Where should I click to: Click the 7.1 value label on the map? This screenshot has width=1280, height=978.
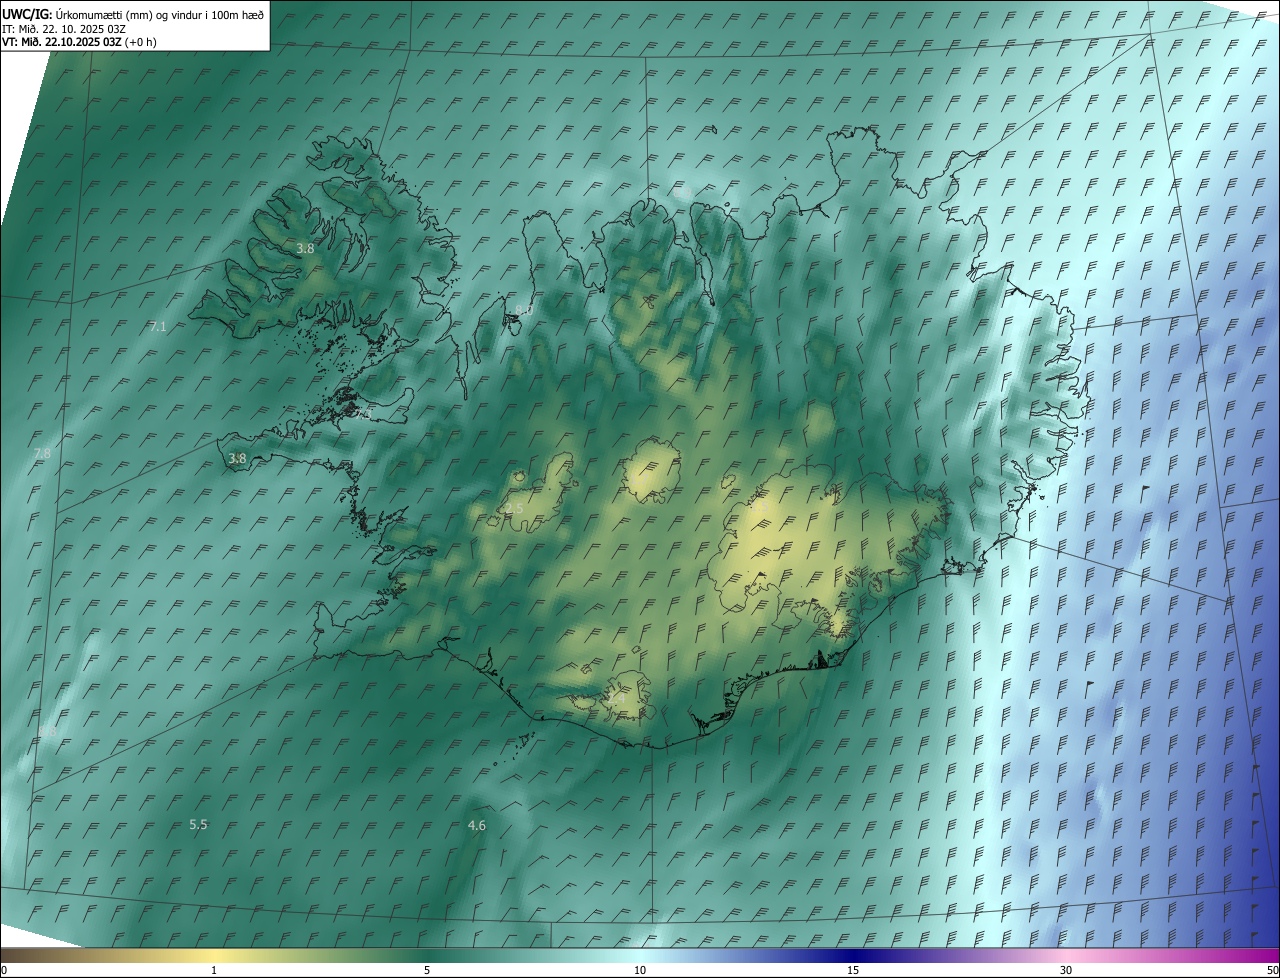tap(158, 327)
